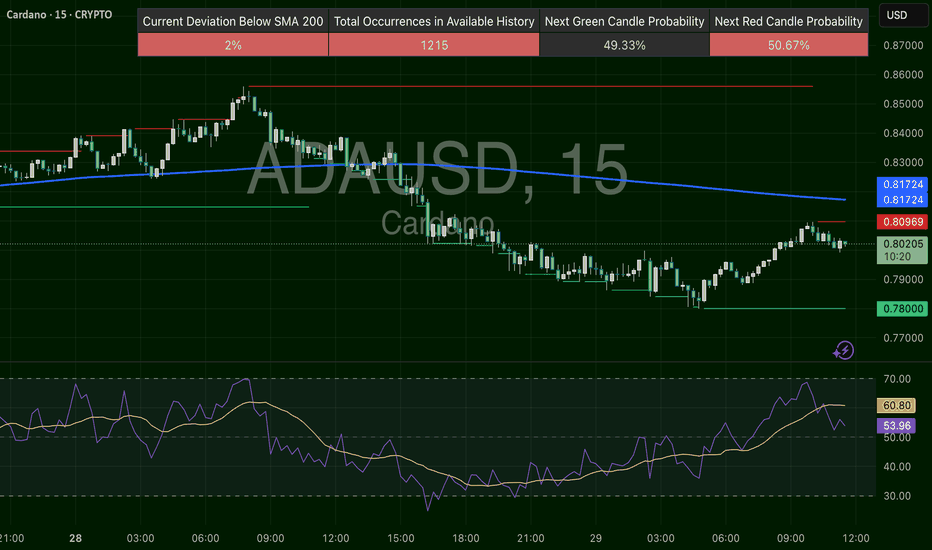Click the 28 date label on time axis
This screenshot has height=550, width=932.
coord(75,538)
